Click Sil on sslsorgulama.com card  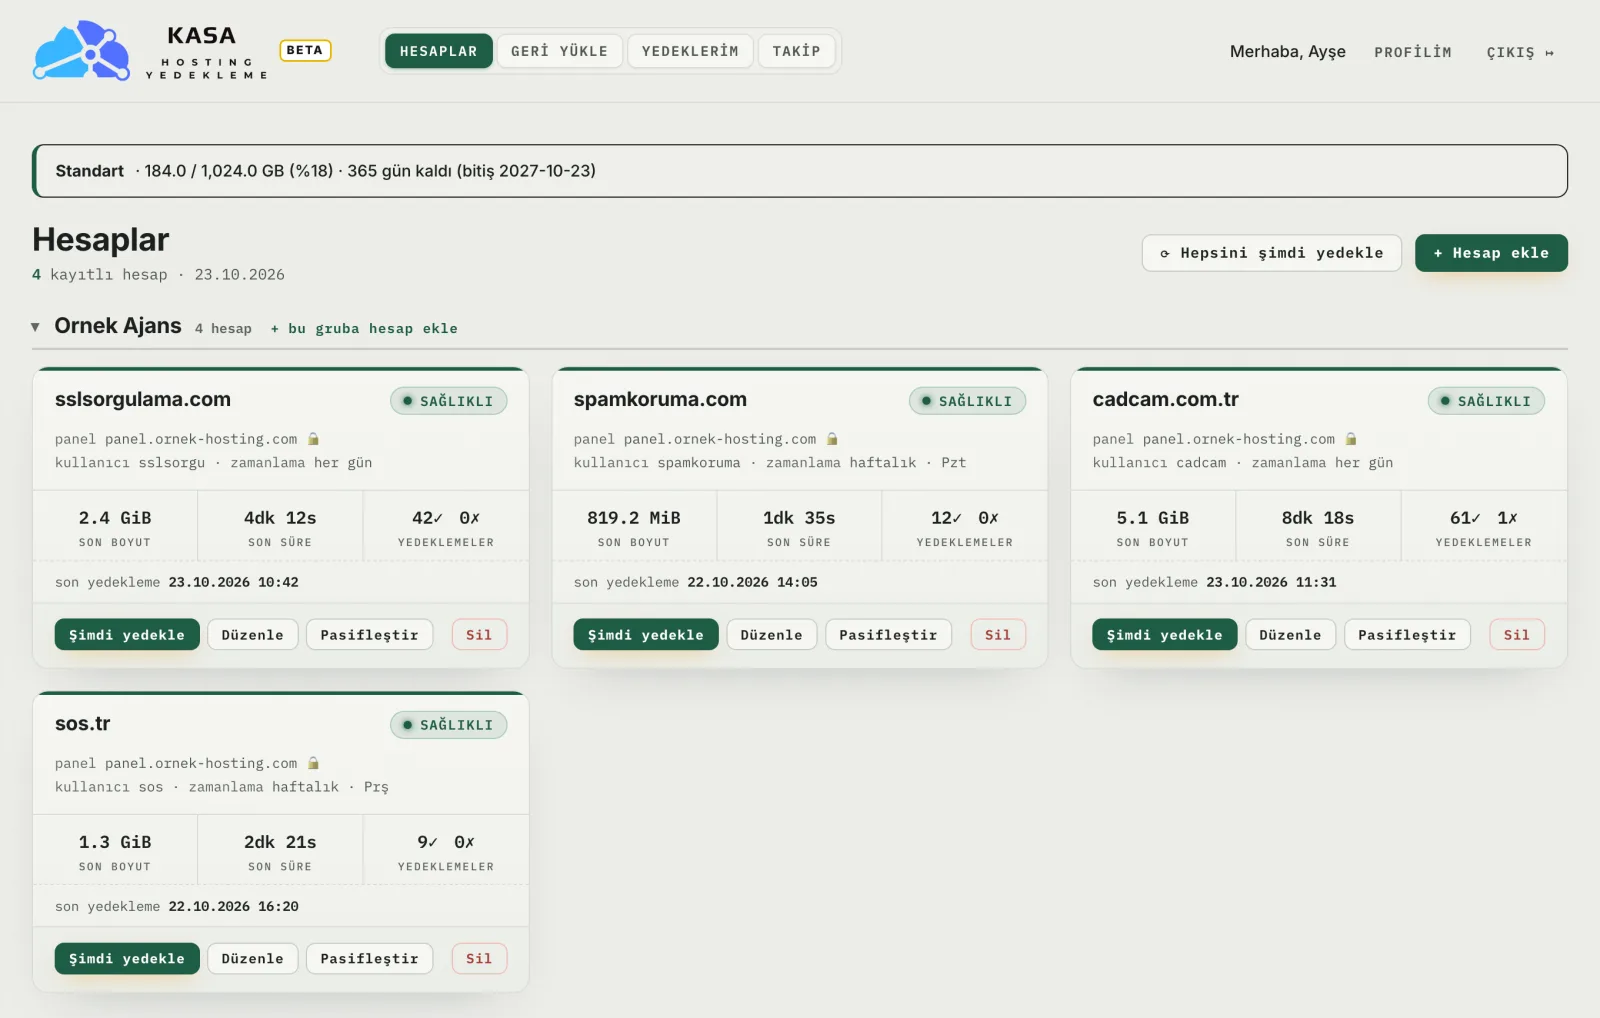click(479, 635)
